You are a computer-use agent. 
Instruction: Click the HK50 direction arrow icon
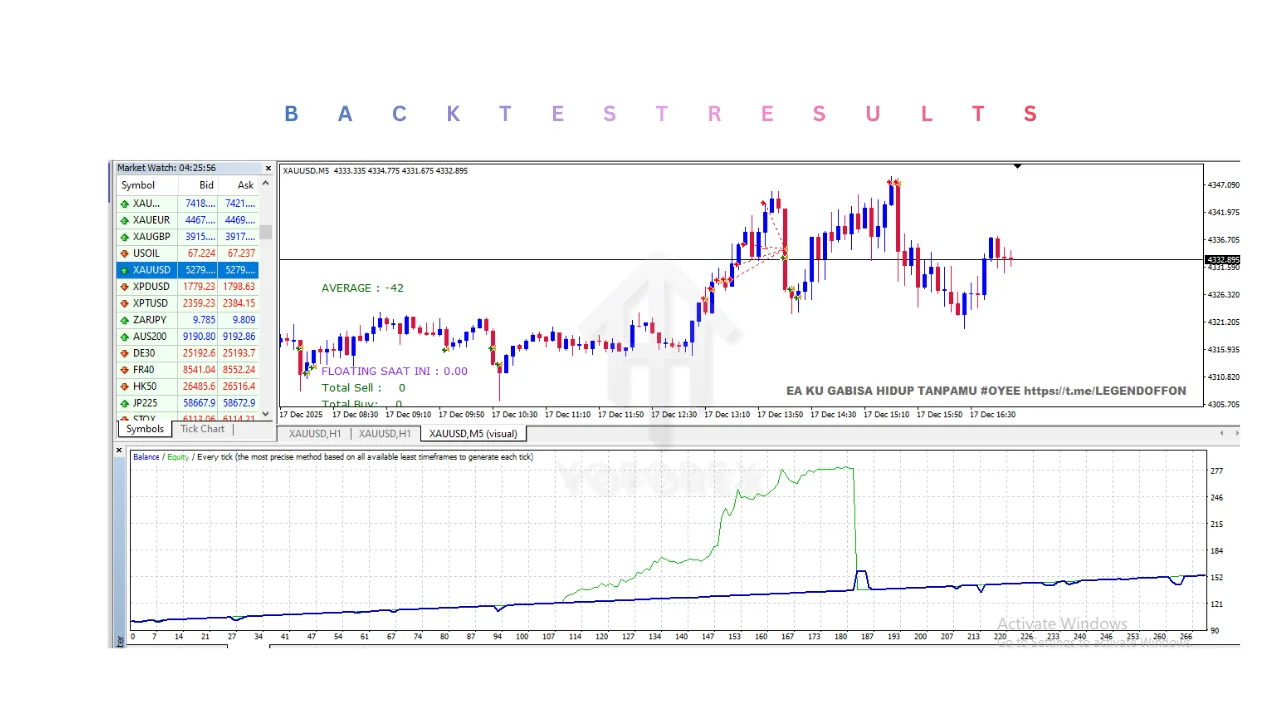point(124,387)
